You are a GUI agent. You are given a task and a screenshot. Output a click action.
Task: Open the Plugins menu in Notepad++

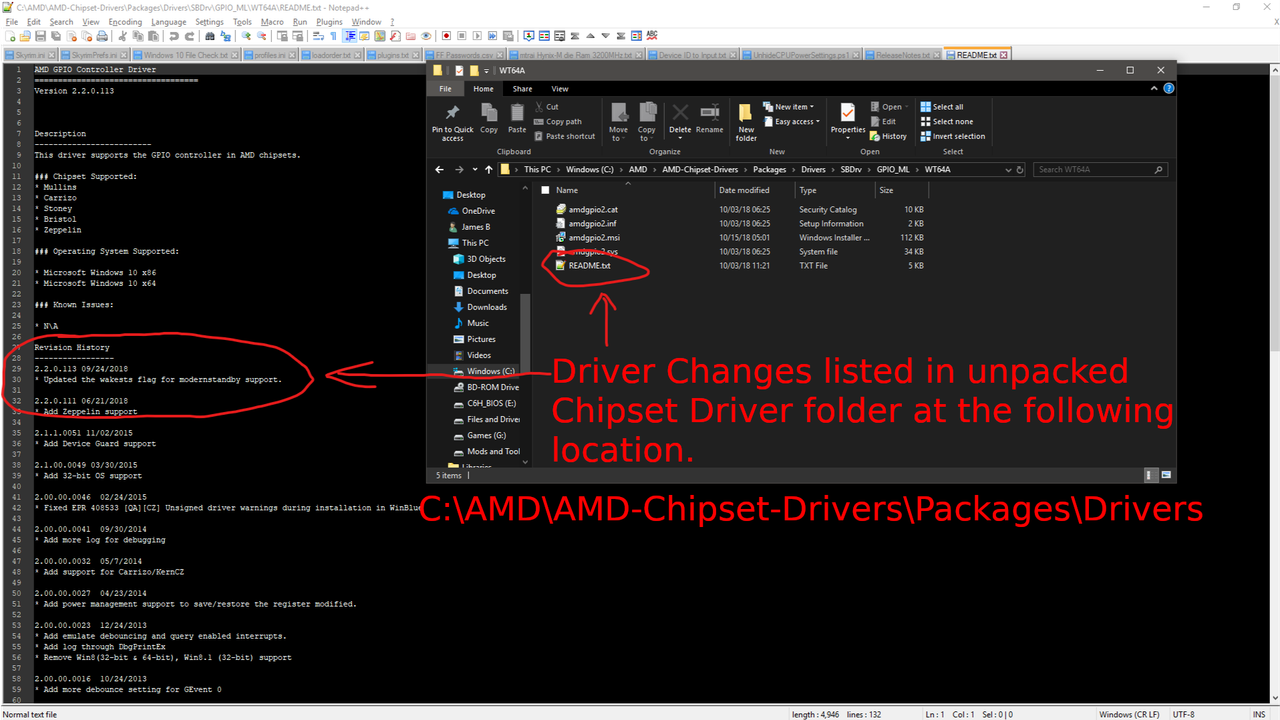[329, 21]
